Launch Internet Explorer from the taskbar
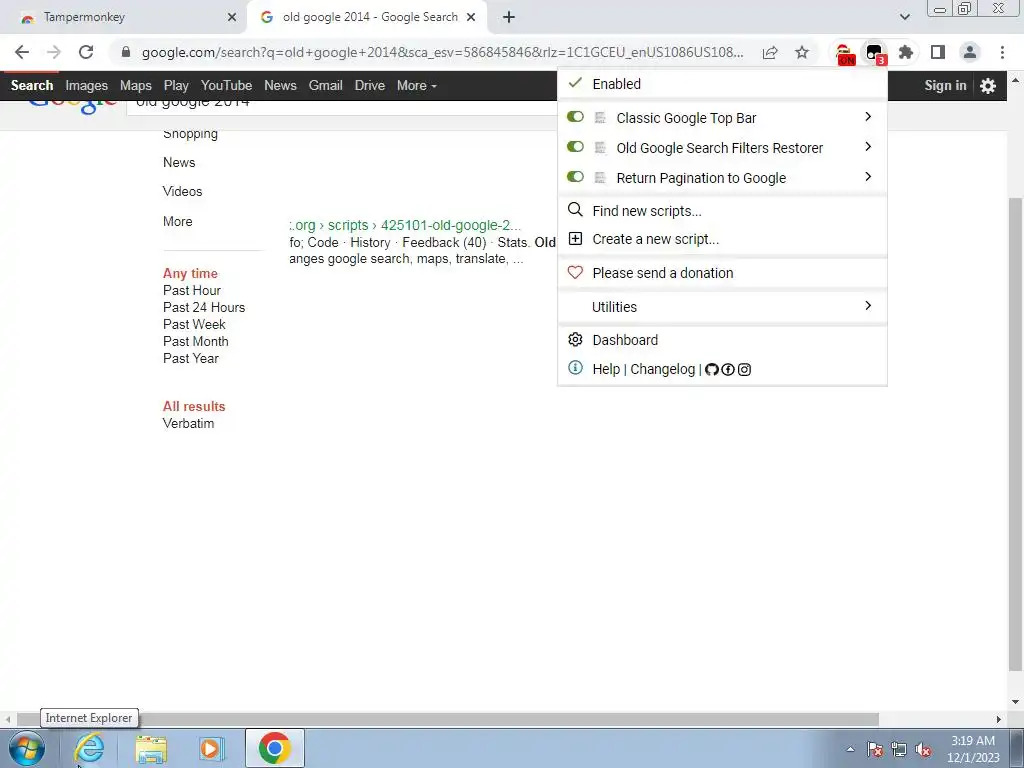 (89, 748)
